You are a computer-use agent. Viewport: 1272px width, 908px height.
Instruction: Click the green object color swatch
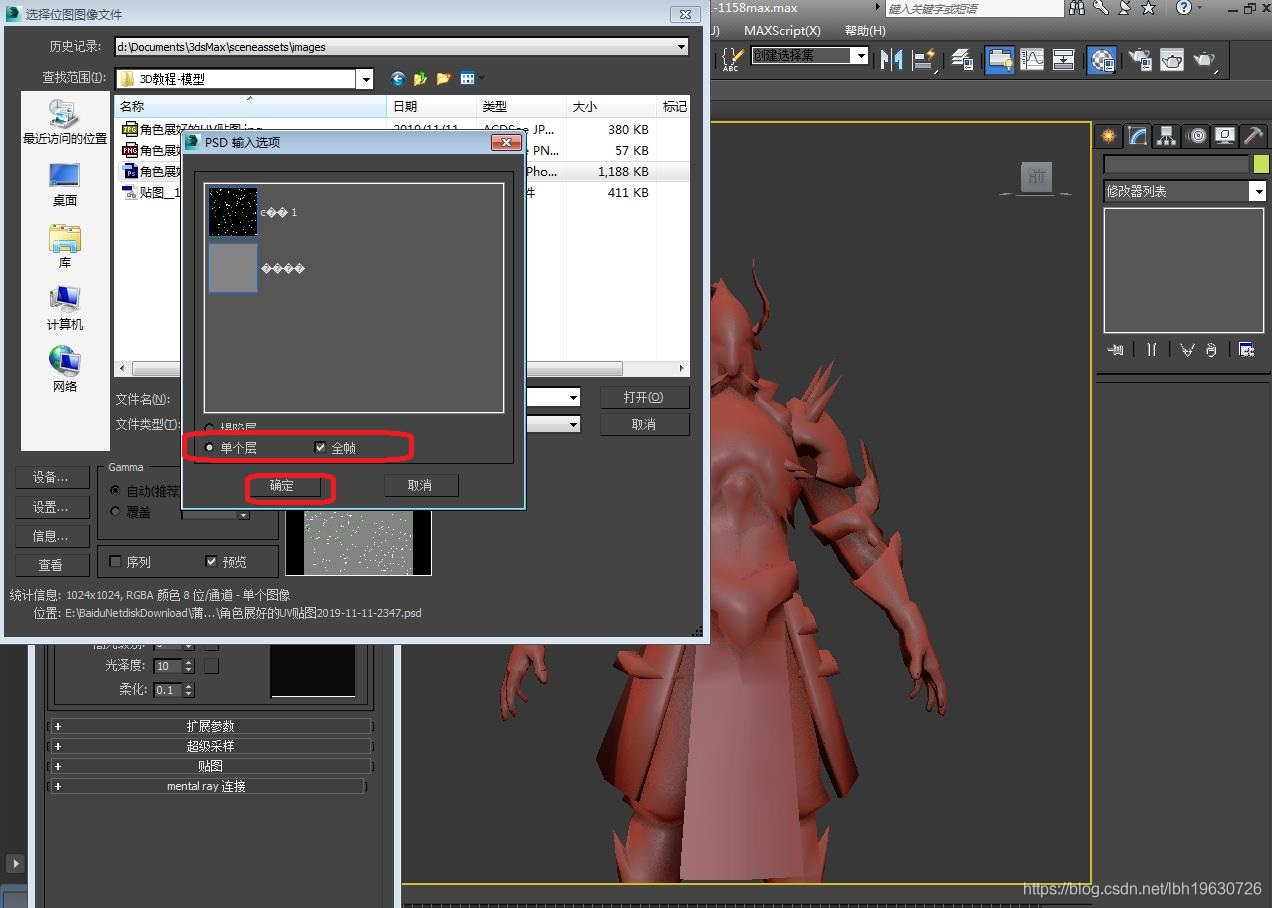1260,164
